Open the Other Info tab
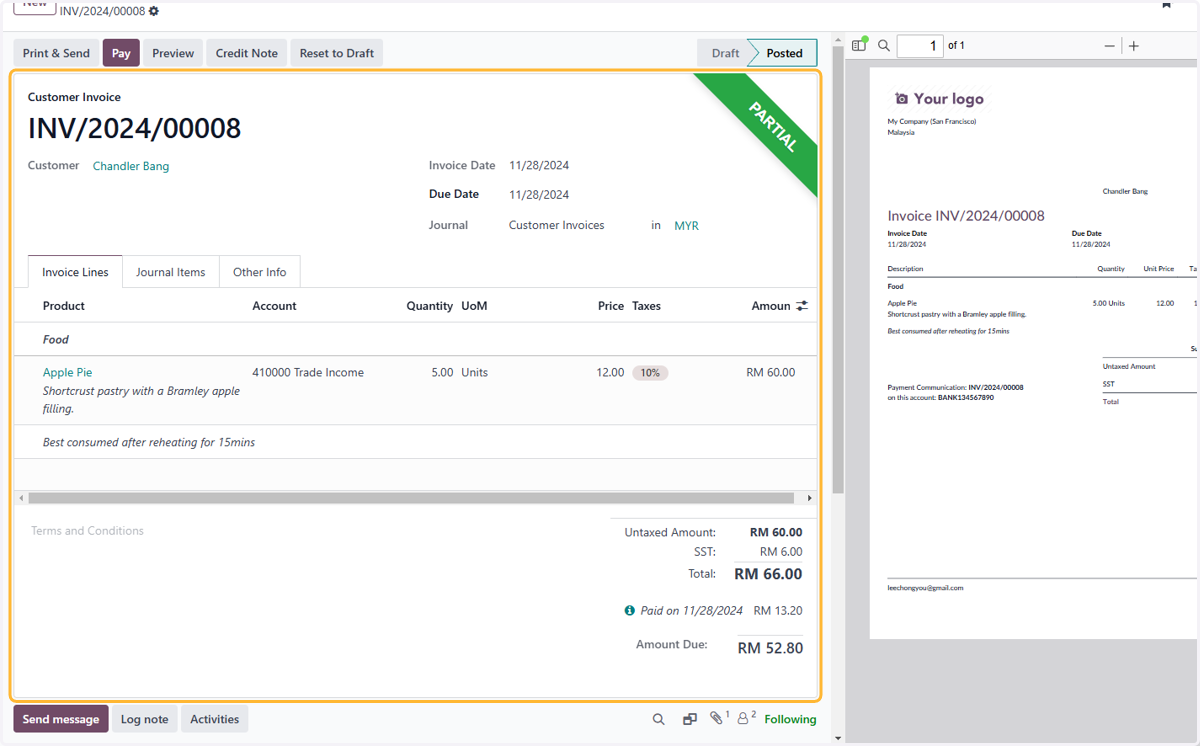The height and width of the screenshot is (746, 1200). tap(260, 272)
